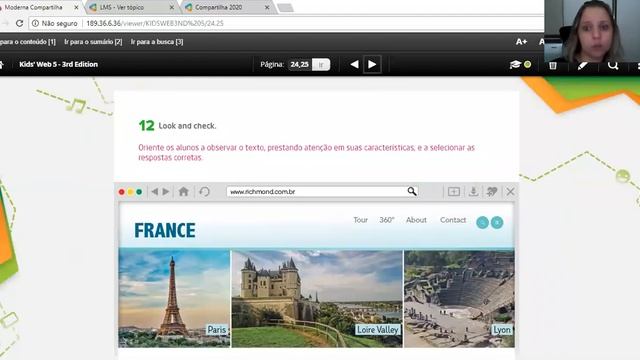Click the green dot in the mock browser
640x360 pixels.
[x=139, y=192]
